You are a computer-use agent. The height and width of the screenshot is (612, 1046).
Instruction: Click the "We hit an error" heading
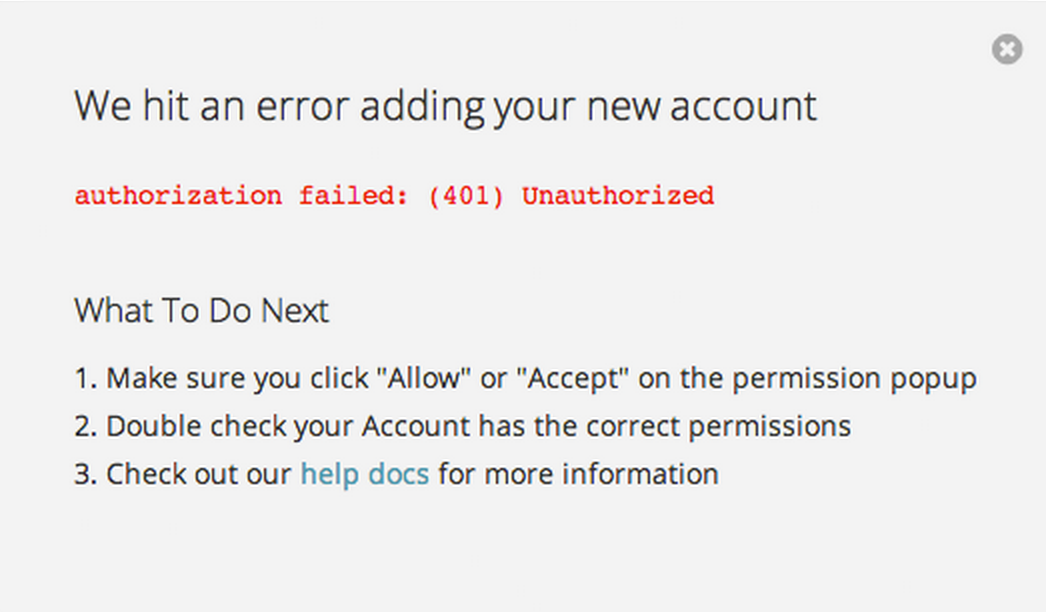click(x=445, y=107)
